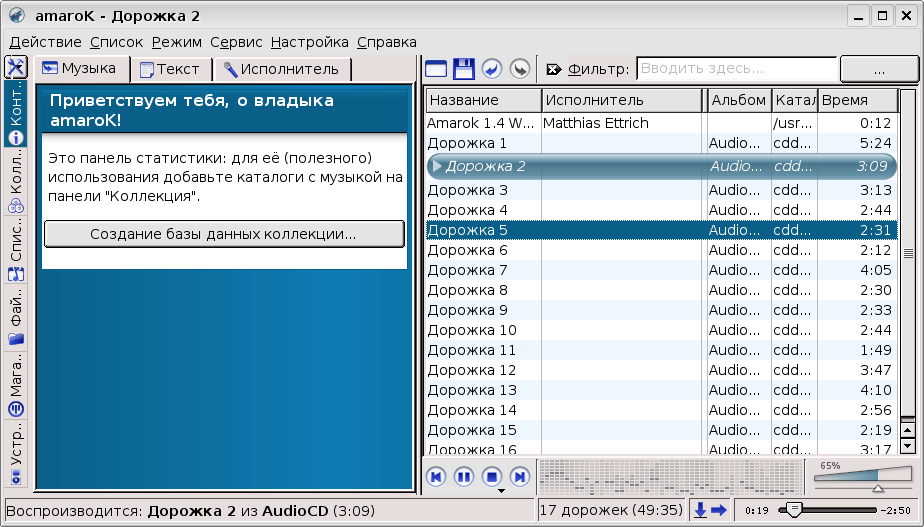Toggle the blue down-arrow playback mode icon

pos(700,510)
